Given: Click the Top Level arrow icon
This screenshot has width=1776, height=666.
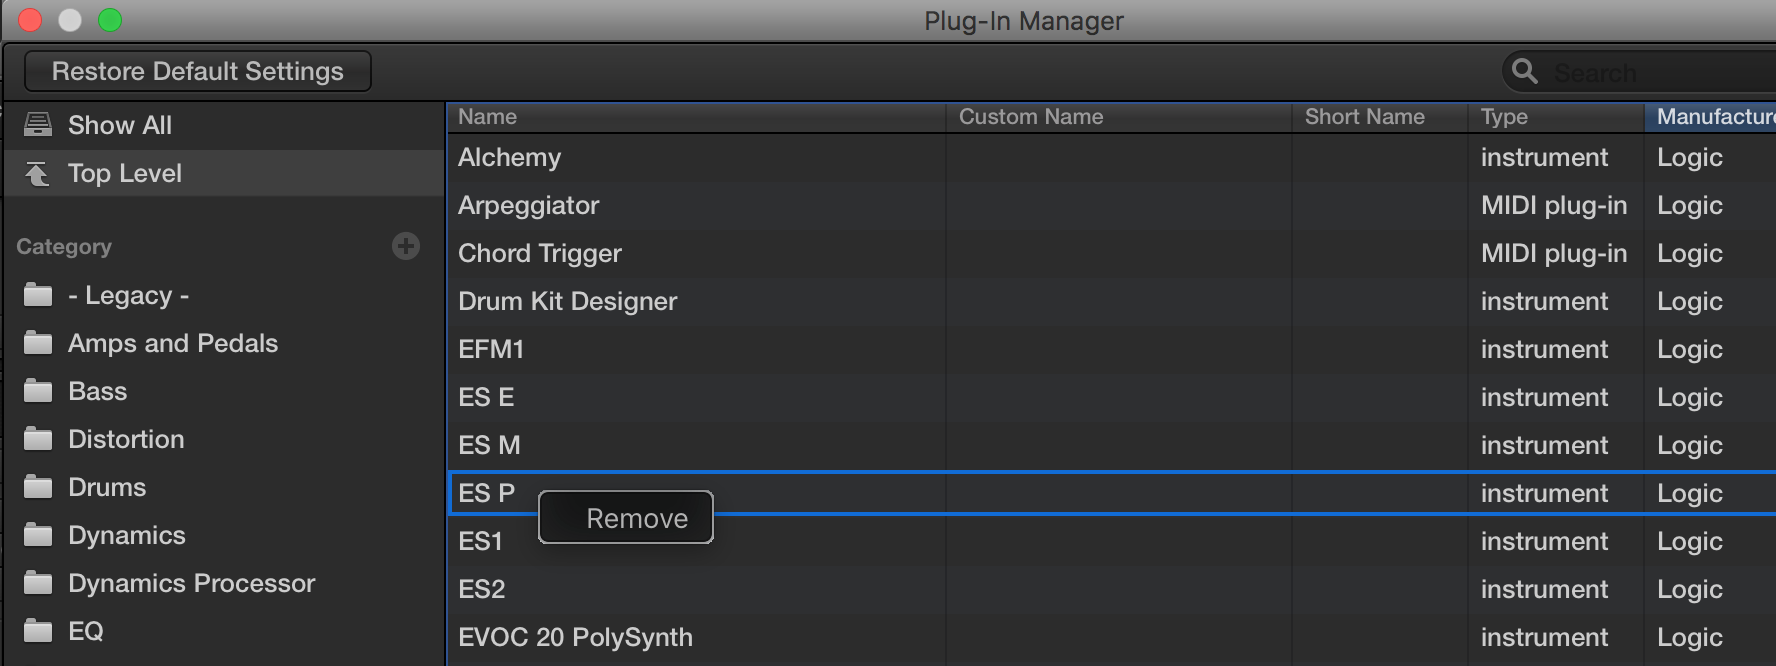Looking at the screenshot, I should 38,174.
